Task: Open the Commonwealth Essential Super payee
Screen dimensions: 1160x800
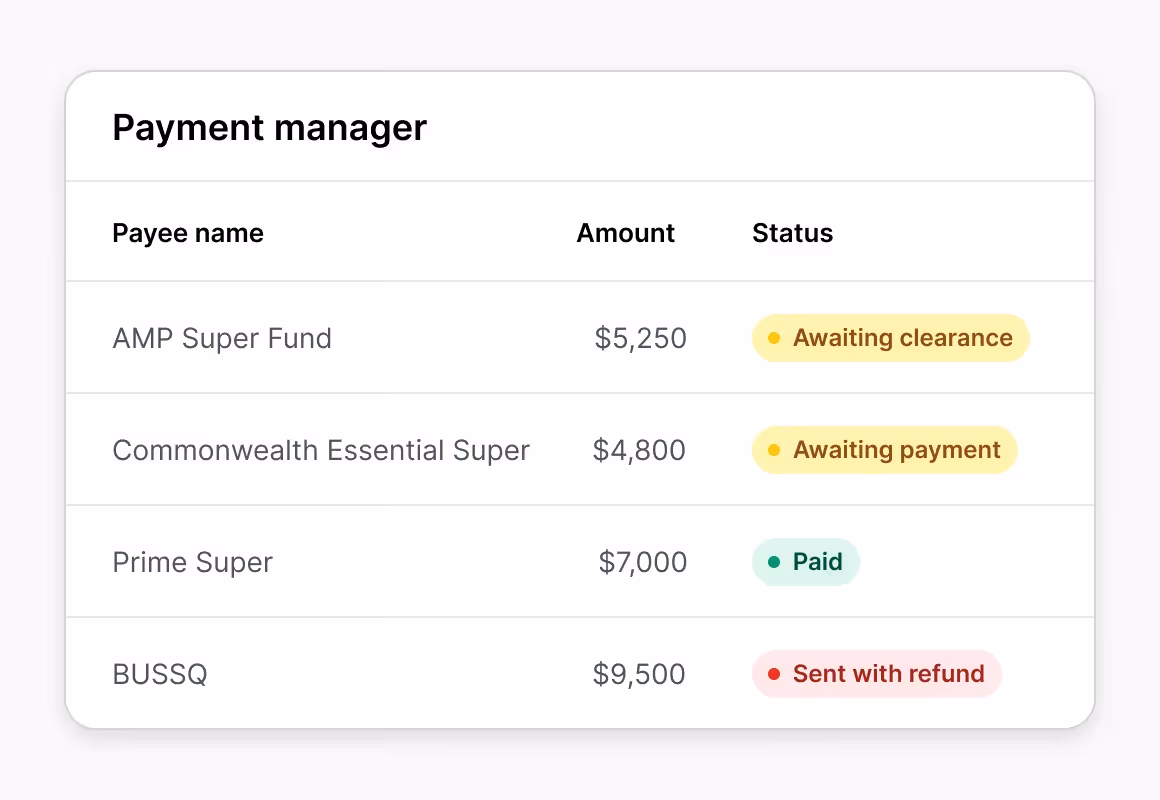Action: pos(321,450)
